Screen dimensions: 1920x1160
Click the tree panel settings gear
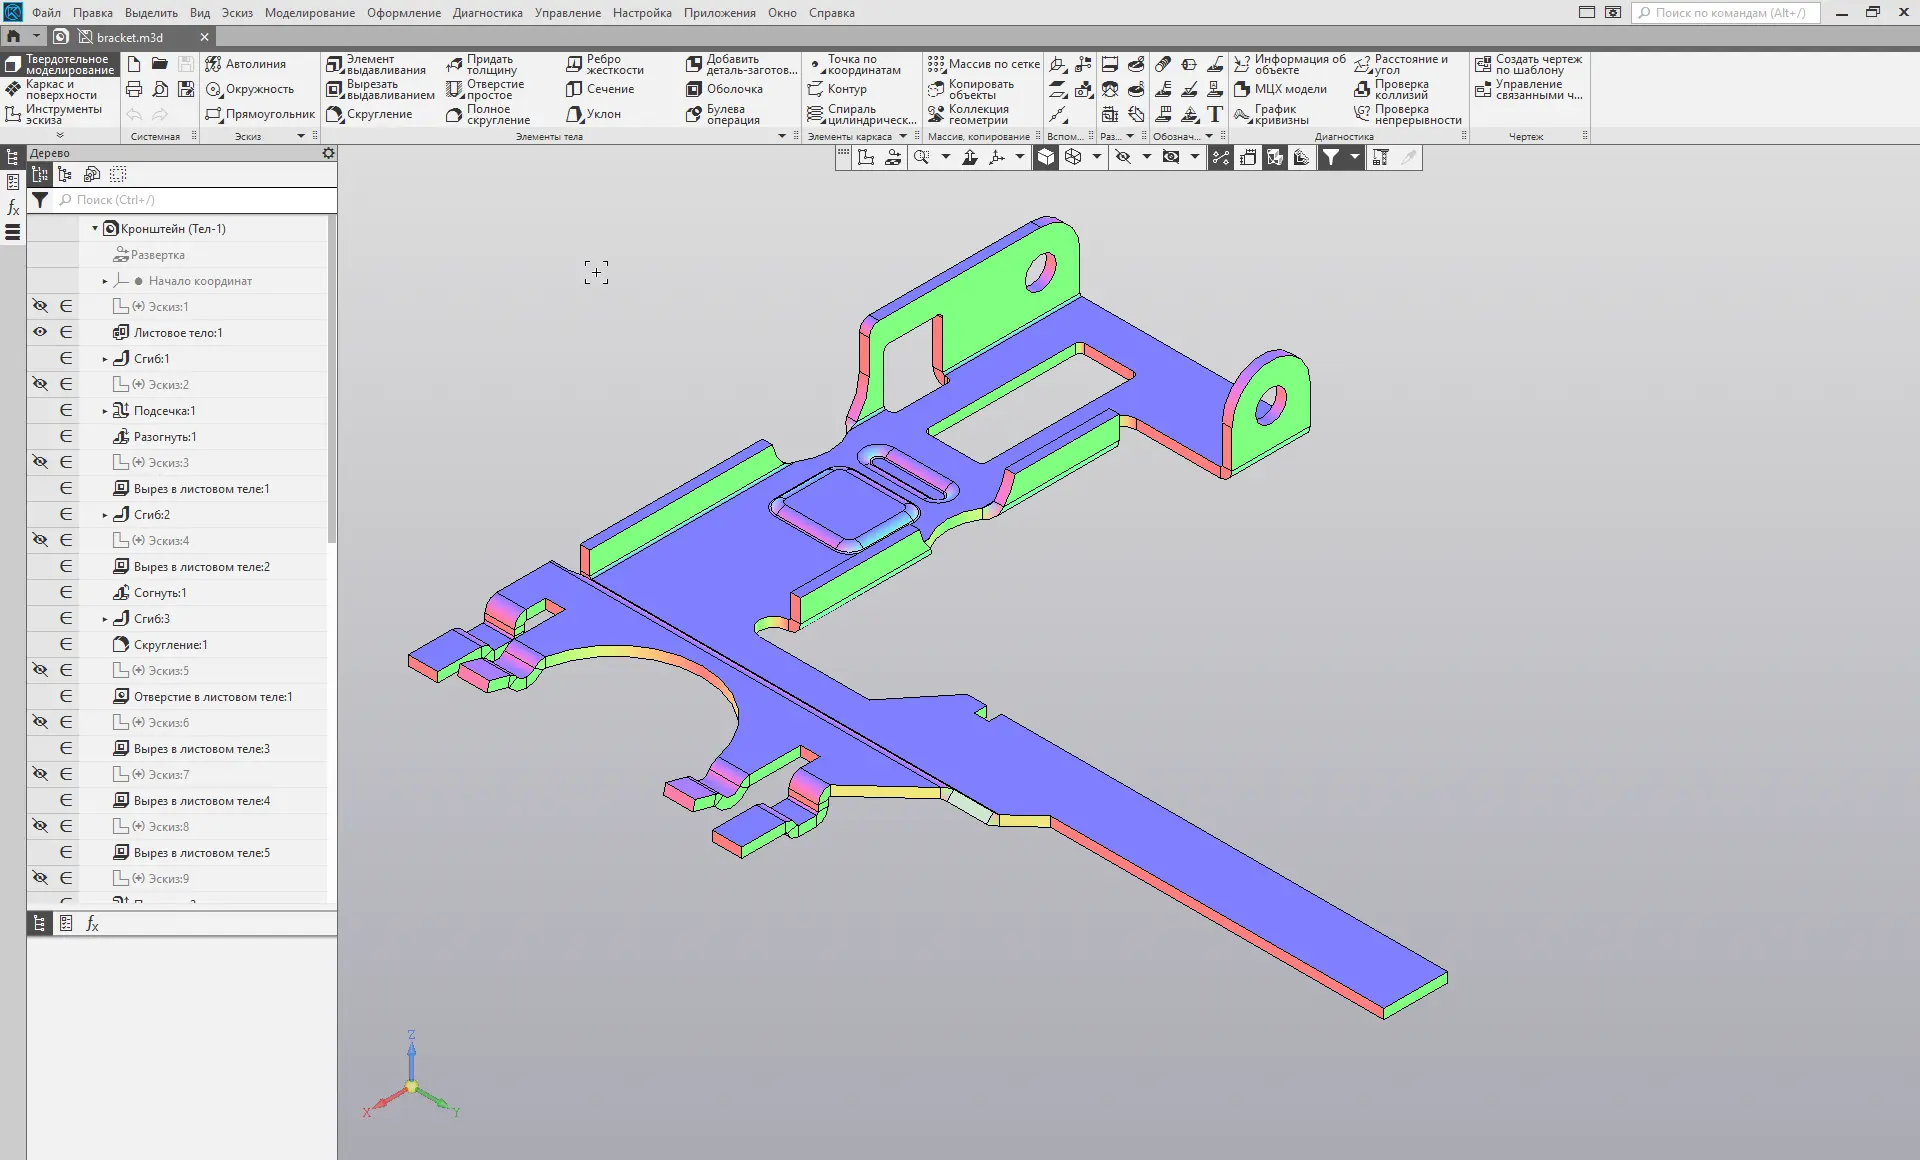point(328,153)
